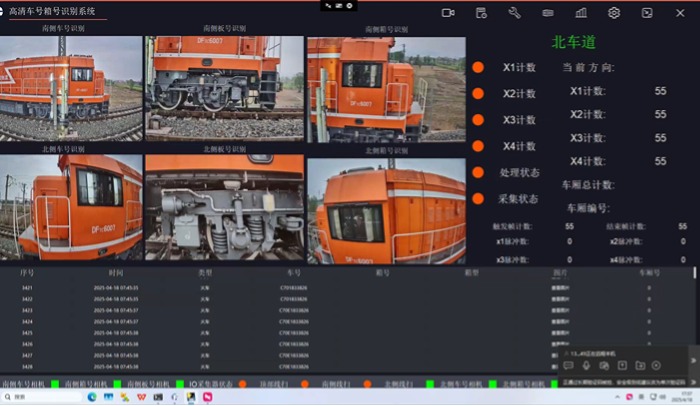Click the orange X3计数 indicator
The width and height of the screenshot is (700, 406).
[x=478, y=120]
